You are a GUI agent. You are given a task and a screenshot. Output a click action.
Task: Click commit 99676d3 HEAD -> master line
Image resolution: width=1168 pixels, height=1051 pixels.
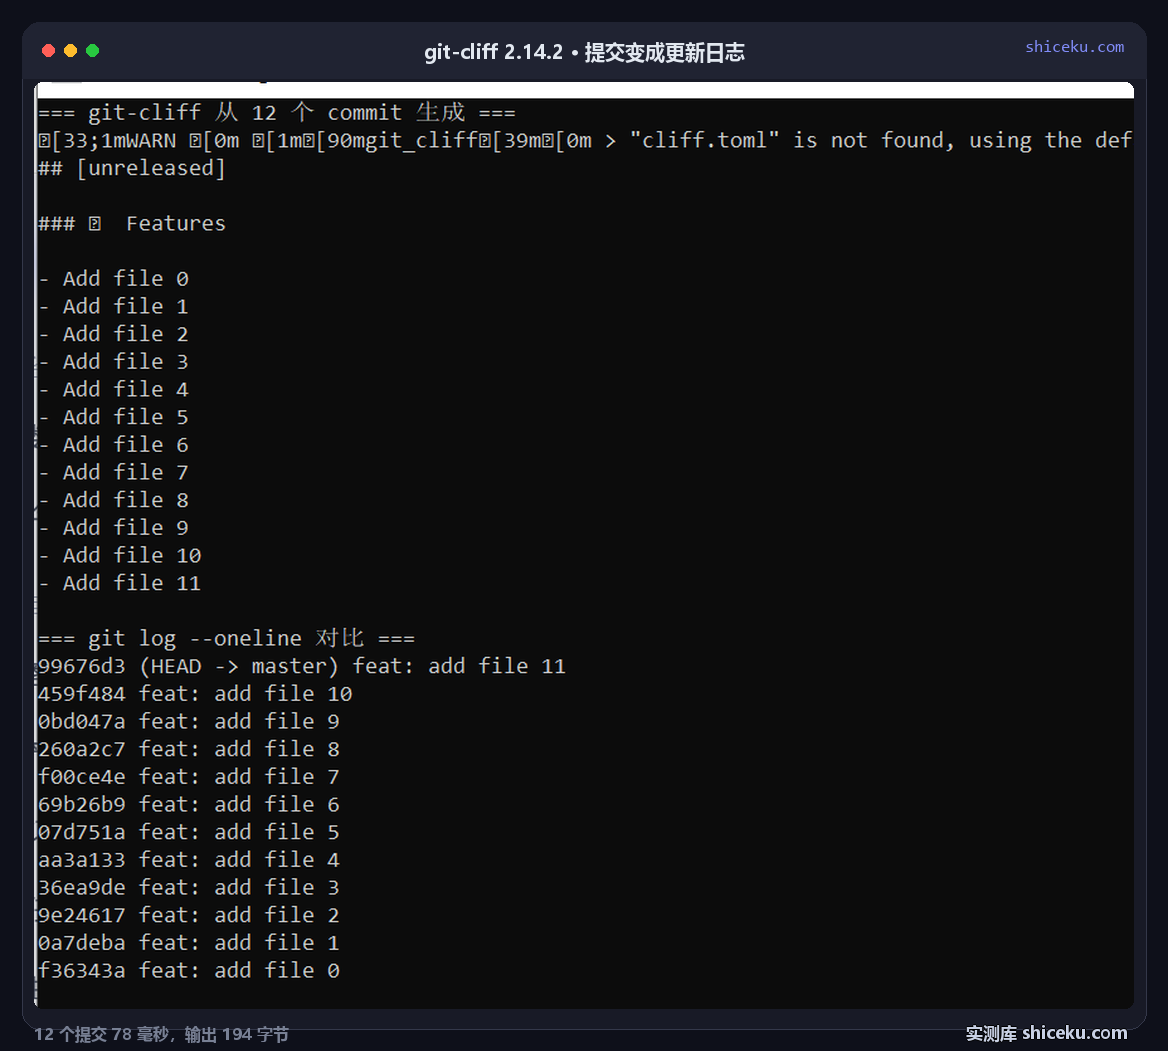pos(302,666)
